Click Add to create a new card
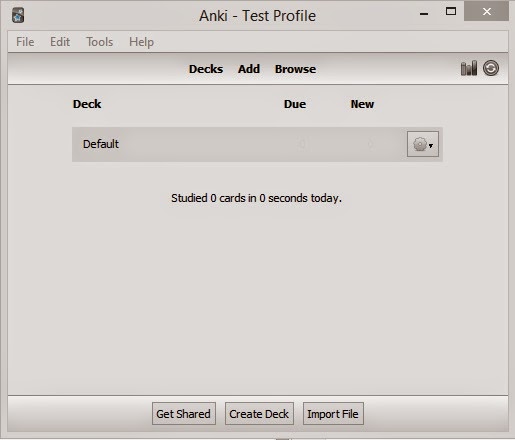 (x=249, y=69)
